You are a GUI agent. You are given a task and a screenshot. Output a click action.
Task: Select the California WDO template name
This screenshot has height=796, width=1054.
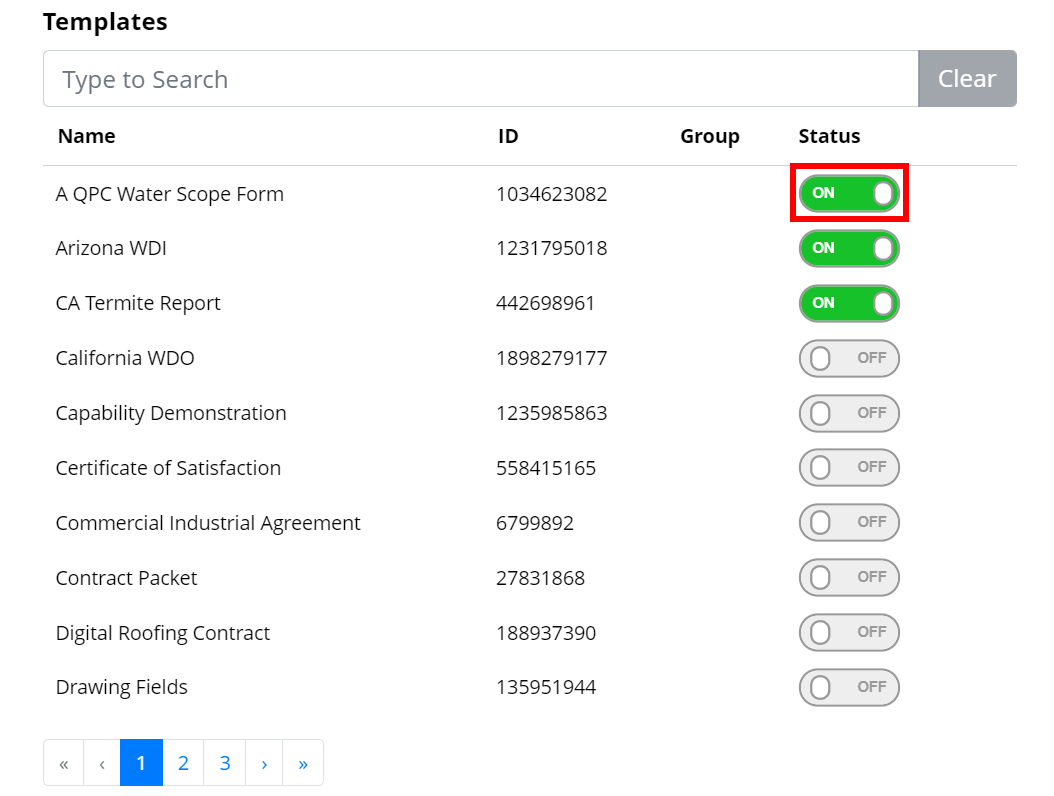[x=125, y=358]
